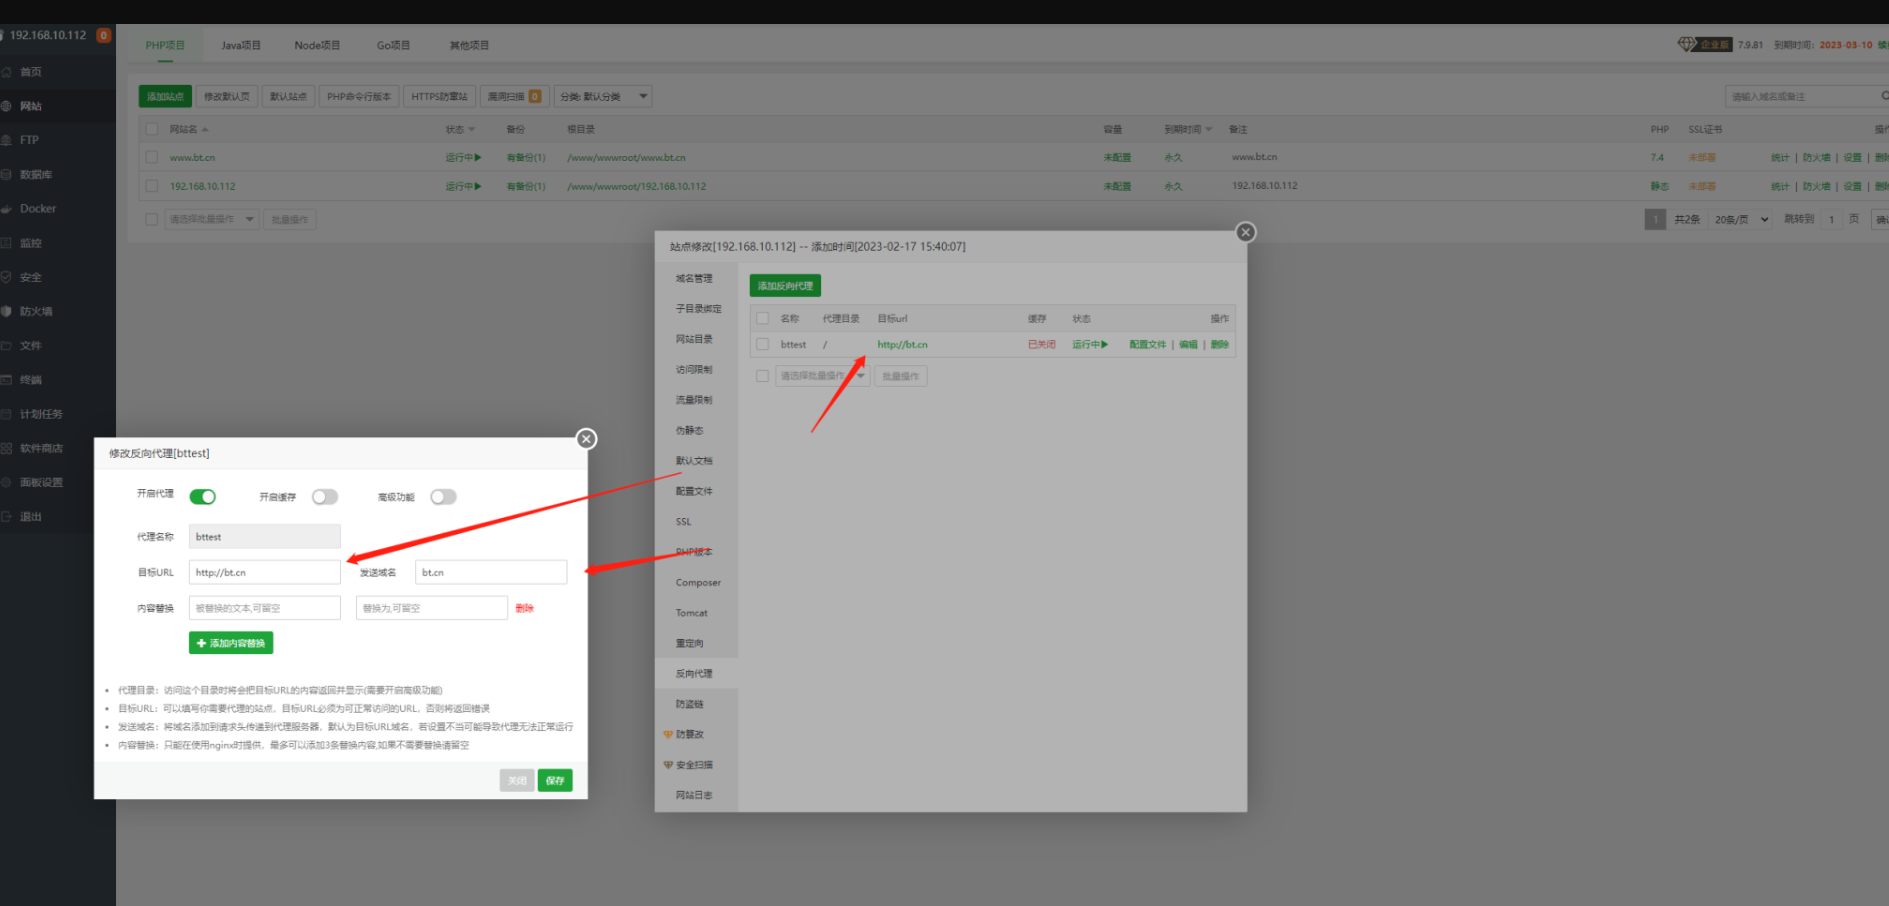Click the 企业版 diamond icon at top
Viewport: 1889px width, 906px height.
(1687, 44)
